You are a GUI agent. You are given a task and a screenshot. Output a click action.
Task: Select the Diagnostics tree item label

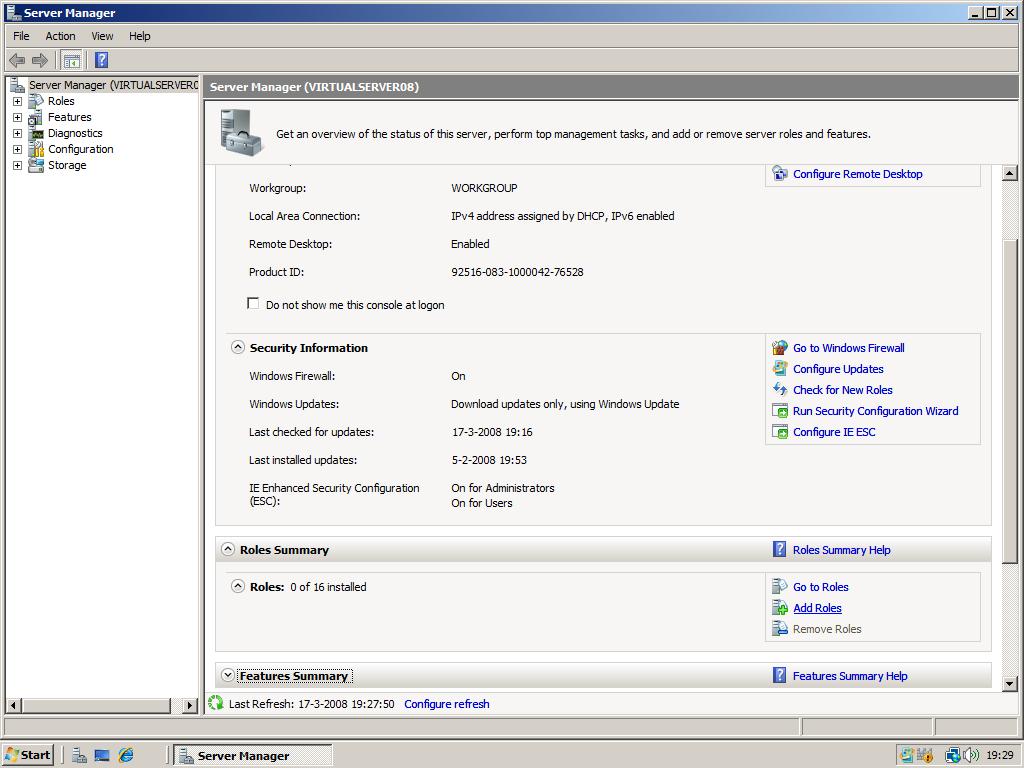pos(75,133)
